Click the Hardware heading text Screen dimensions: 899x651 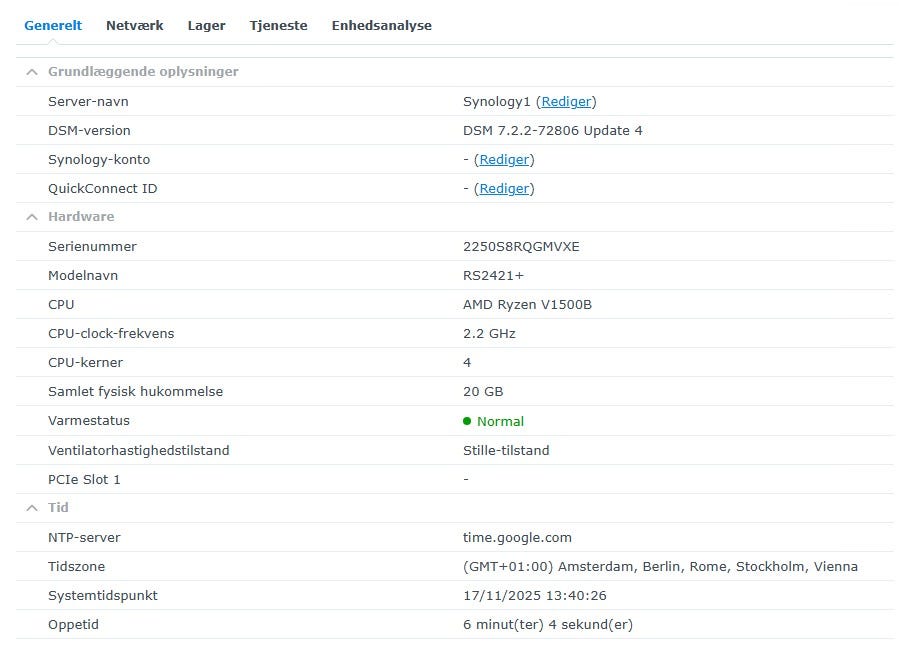(x=81, y=217)
